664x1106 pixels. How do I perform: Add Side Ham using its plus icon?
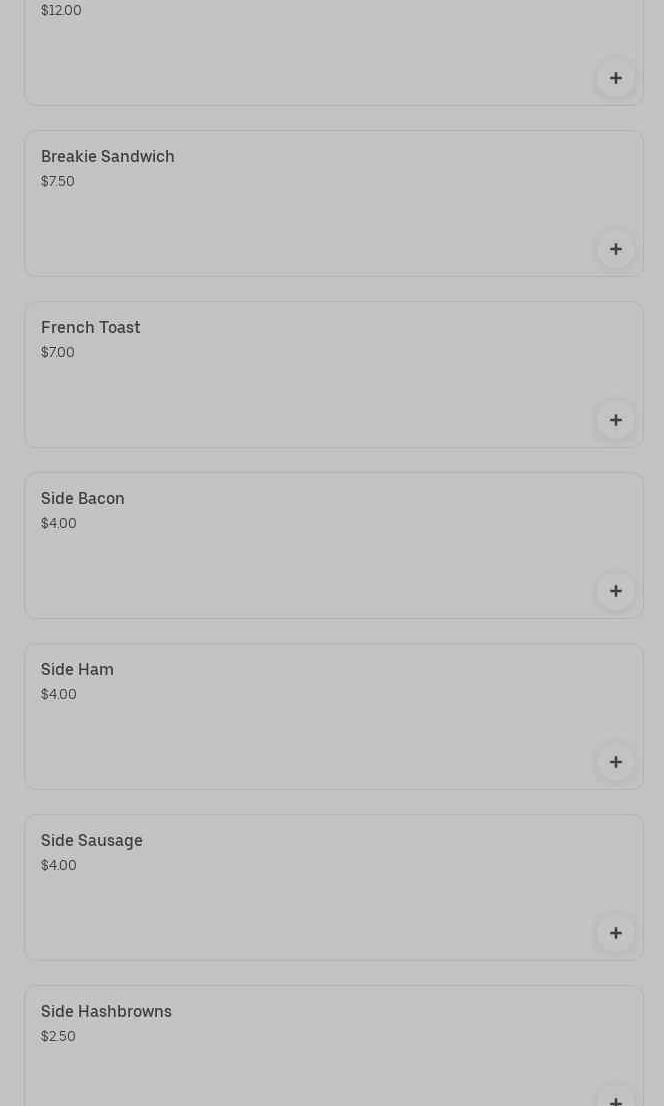coord(615,762)
